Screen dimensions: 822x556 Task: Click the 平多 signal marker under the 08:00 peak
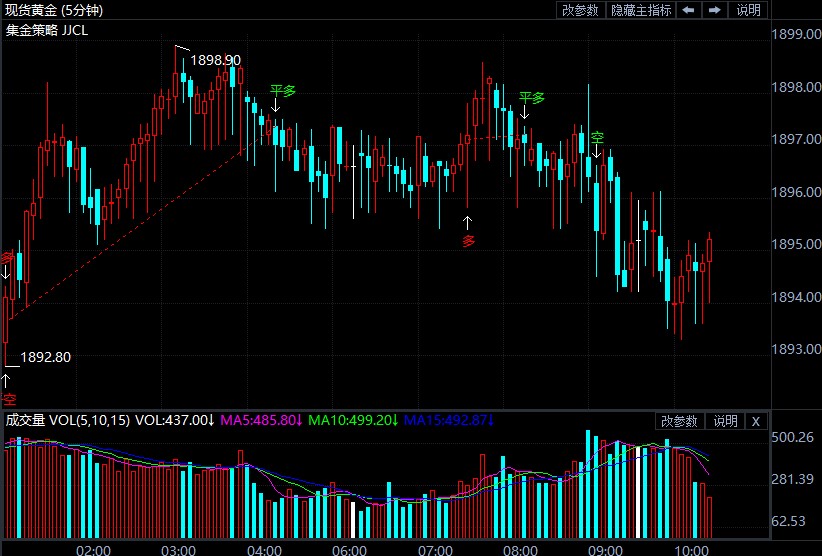[x=532, y=98]
